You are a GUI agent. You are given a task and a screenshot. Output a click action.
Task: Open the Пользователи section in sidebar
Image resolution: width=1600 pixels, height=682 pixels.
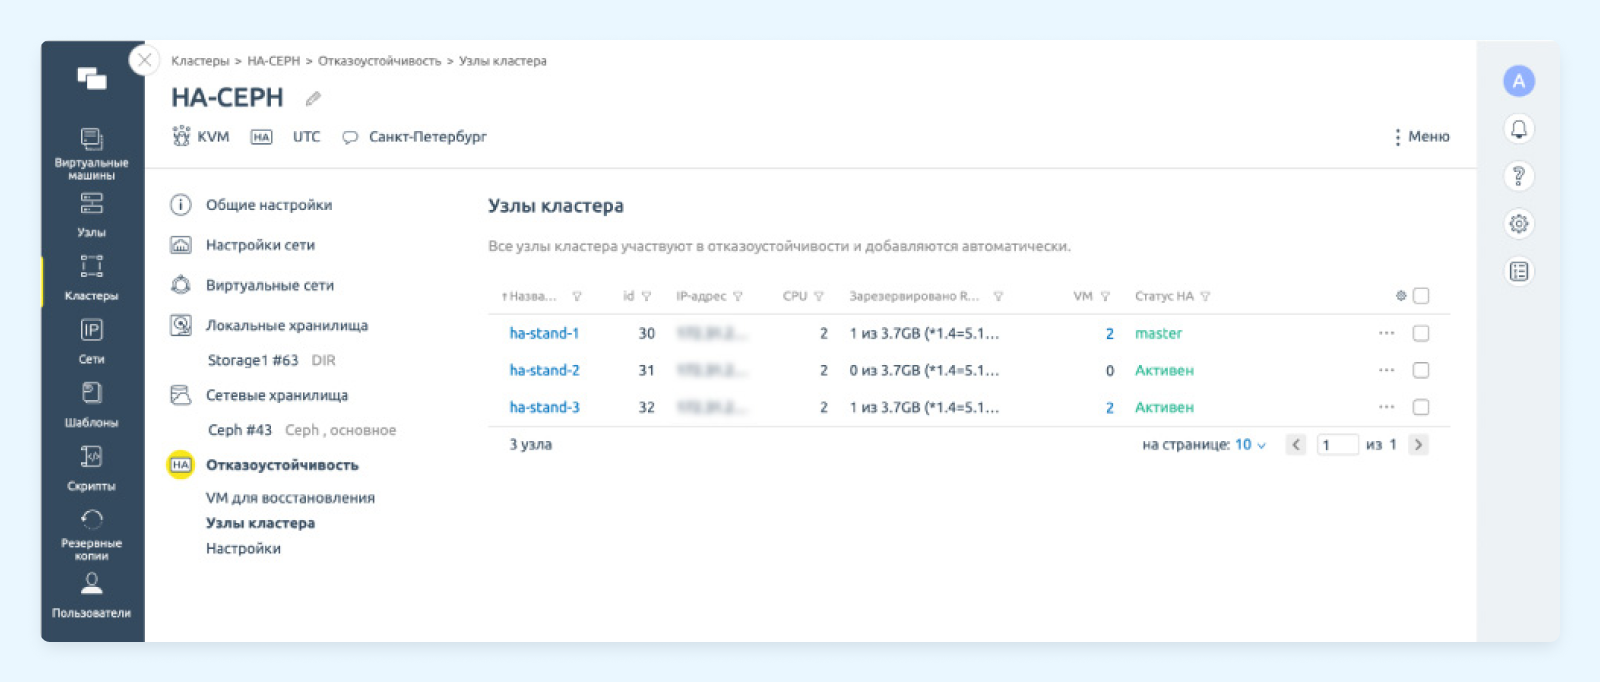point(91,596)
